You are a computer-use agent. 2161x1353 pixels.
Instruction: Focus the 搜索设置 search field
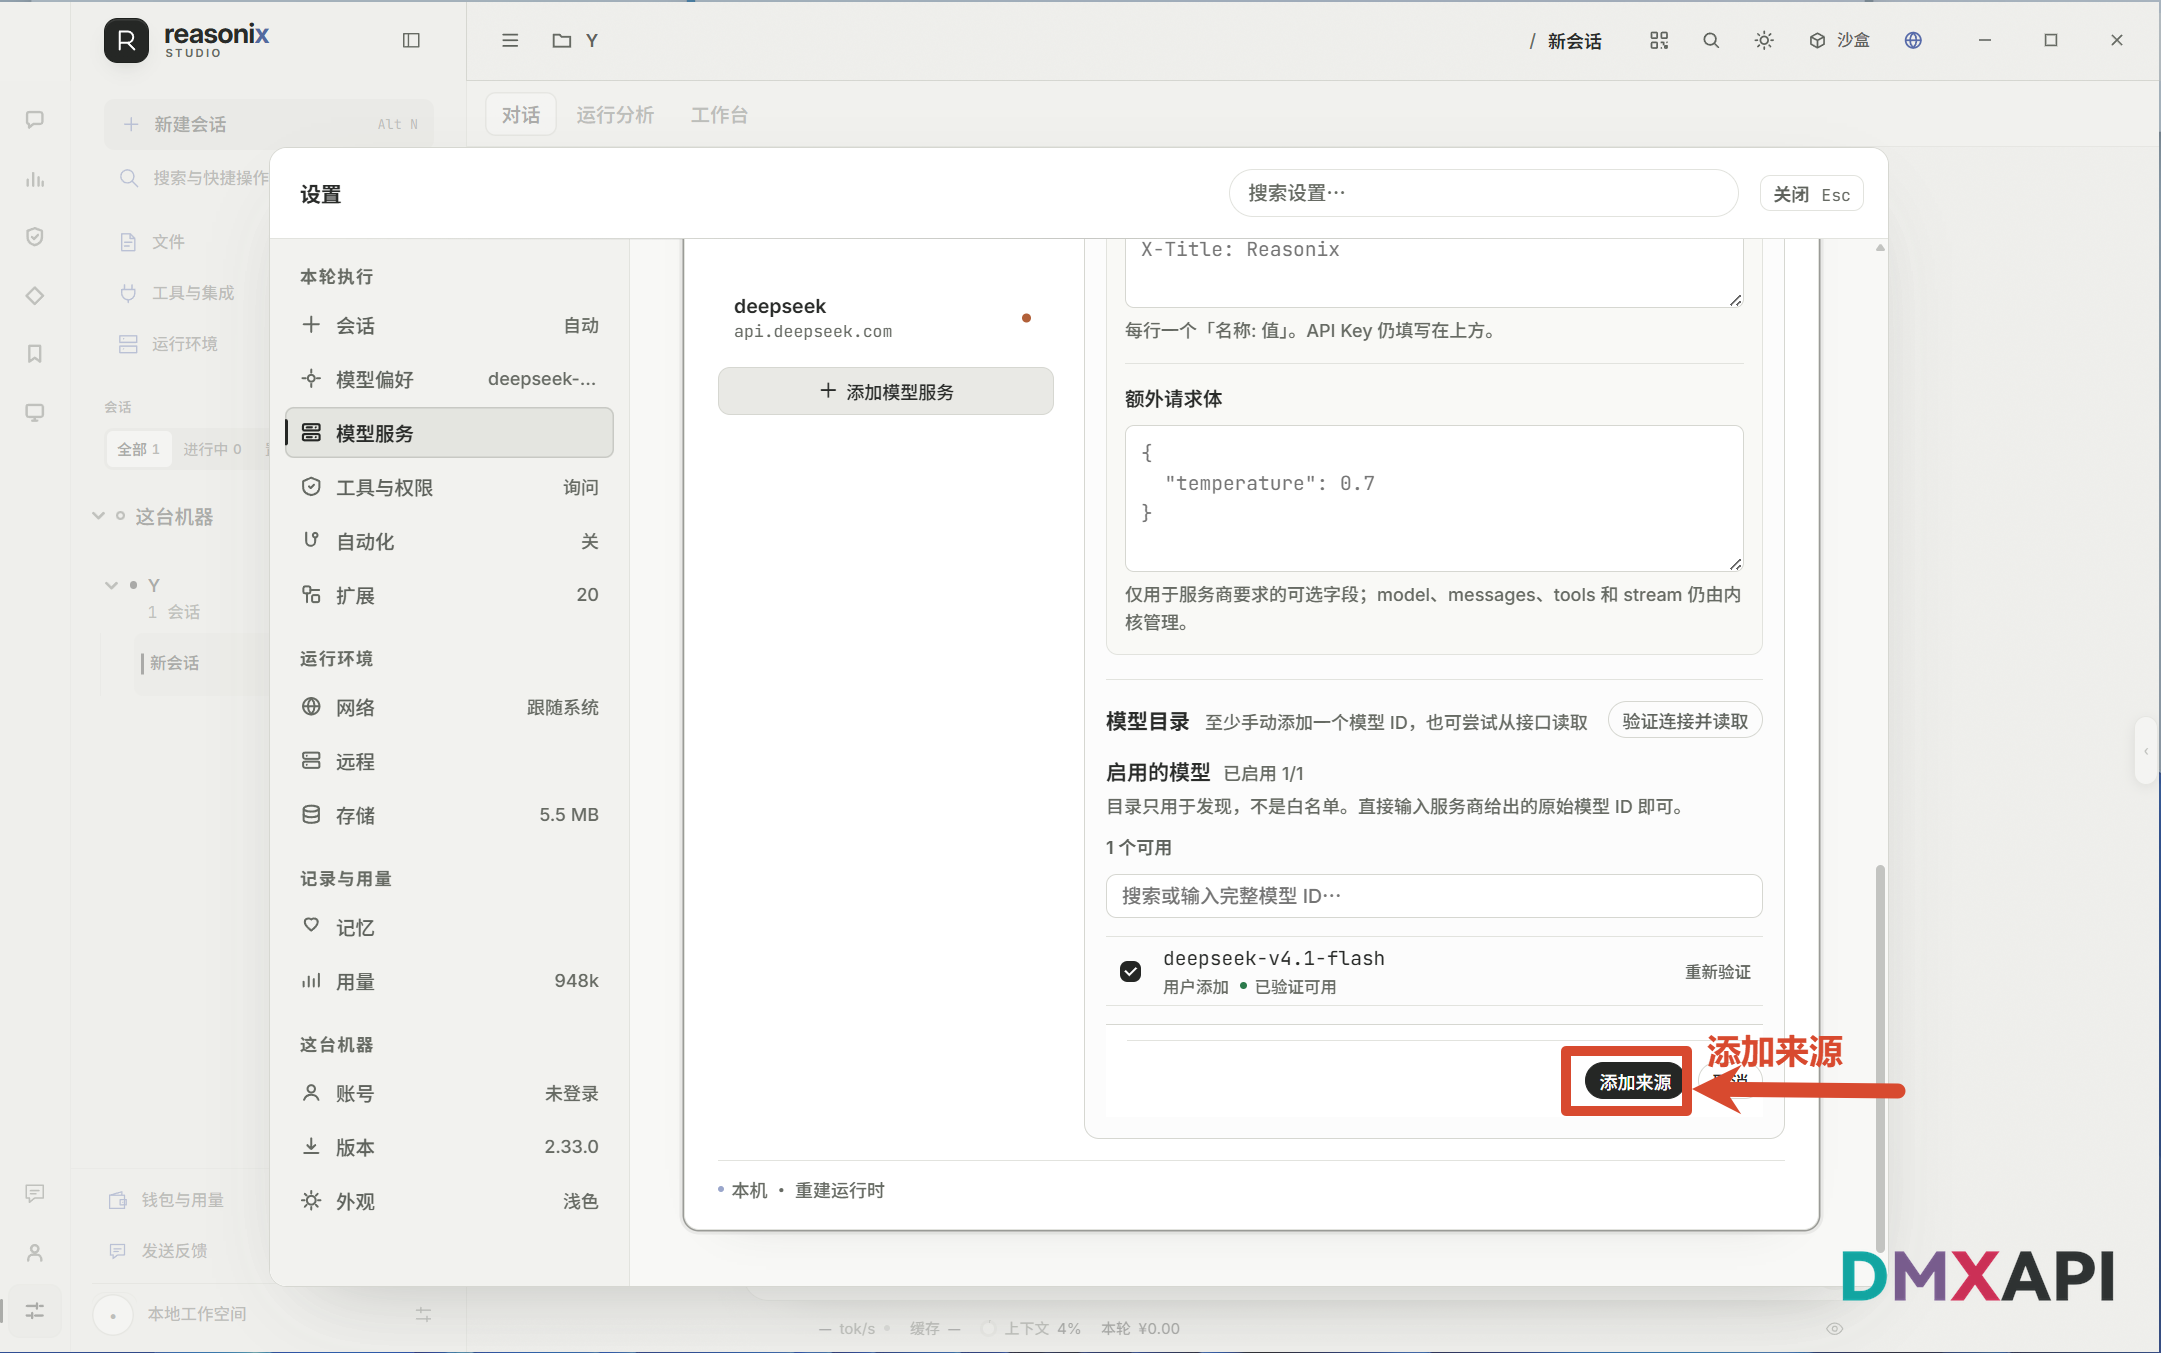tap(1483, 193)
